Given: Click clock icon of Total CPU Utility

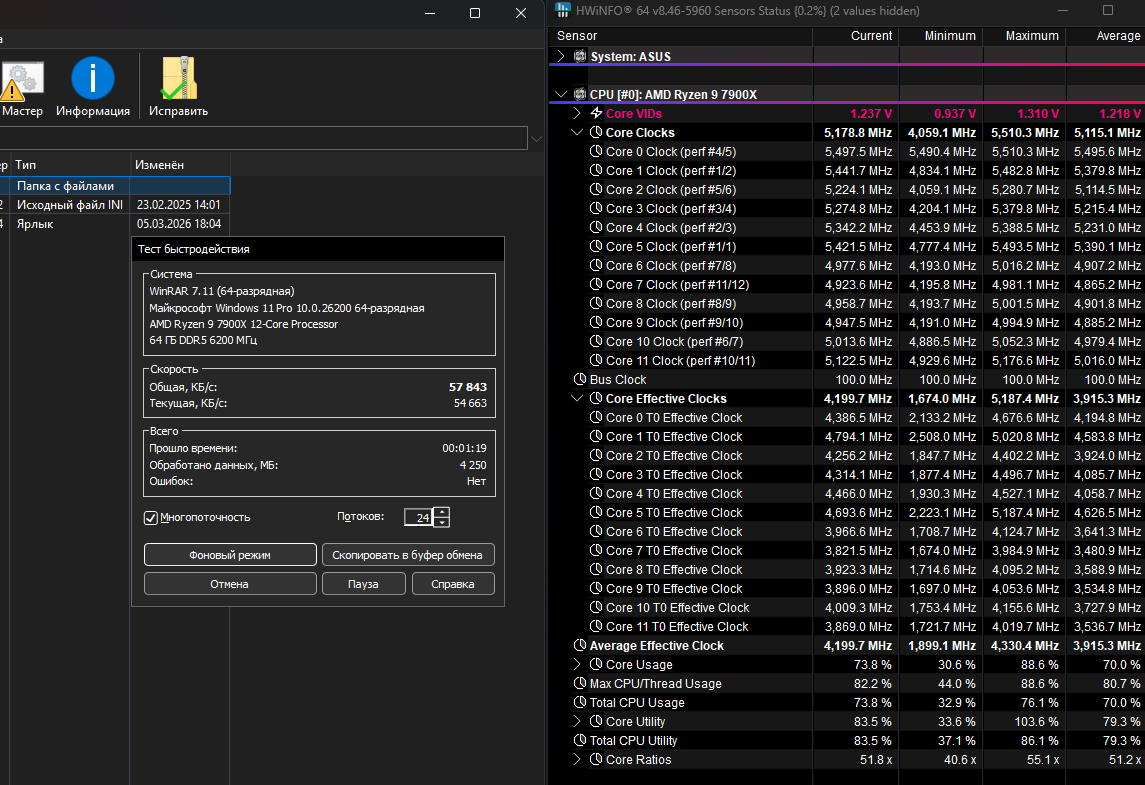Looking at the screenshot, I should point(580,740).
